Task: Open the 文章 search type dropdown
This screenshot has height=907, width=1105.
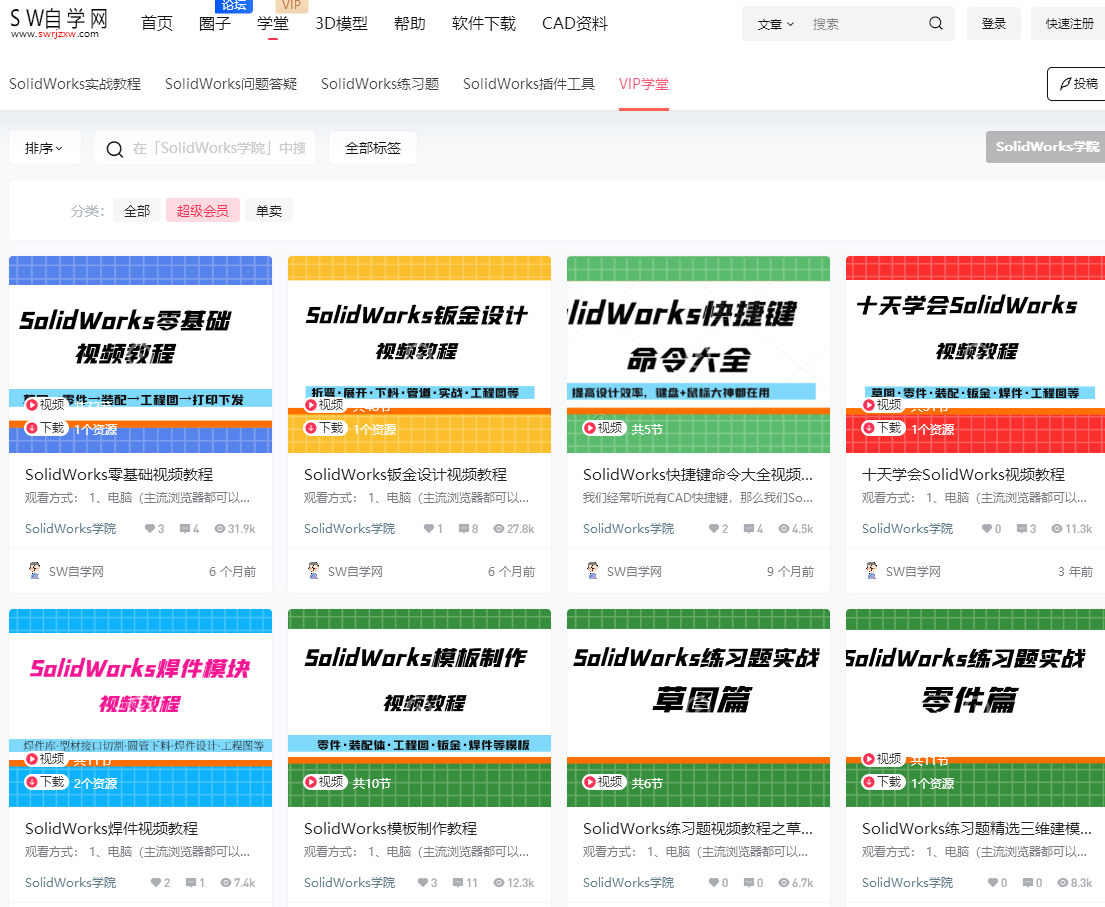Action: point(775,24)
